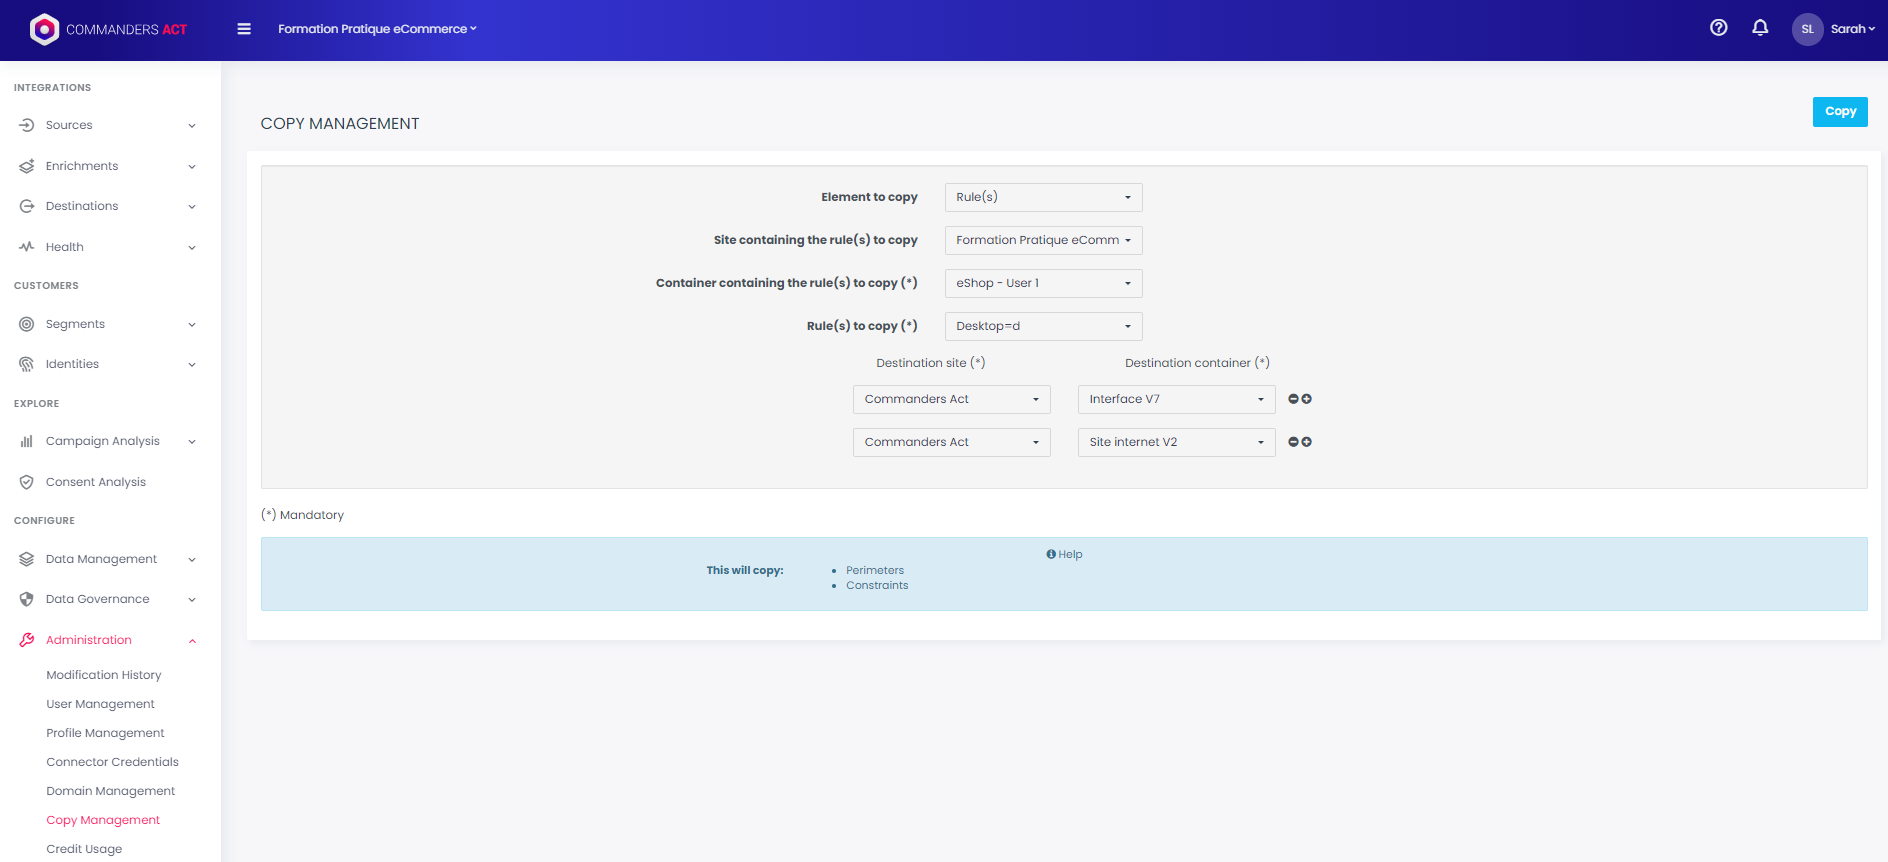Open the help question mark icon
The width and height of the screenshot is (1888, 862).
coord(1718,28)
